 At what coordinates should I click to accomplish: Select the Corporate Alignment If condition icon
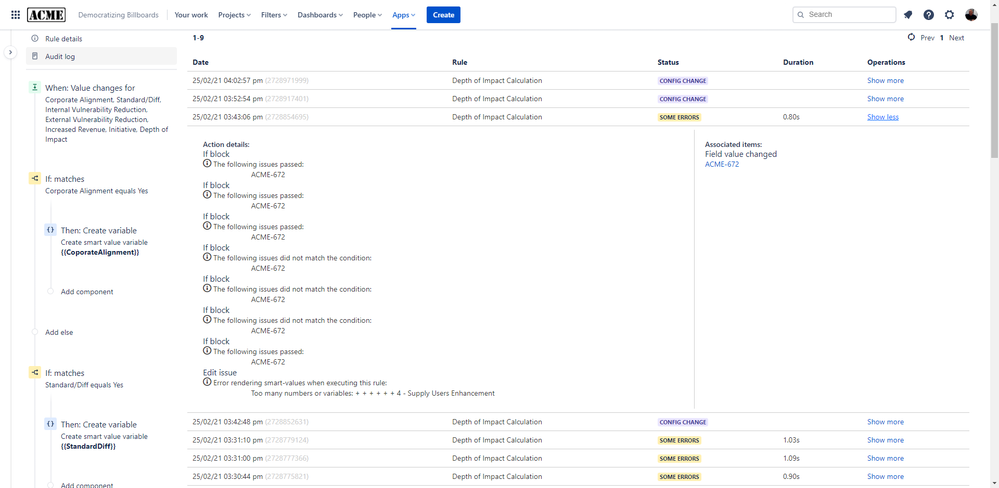tap(35, 180)
